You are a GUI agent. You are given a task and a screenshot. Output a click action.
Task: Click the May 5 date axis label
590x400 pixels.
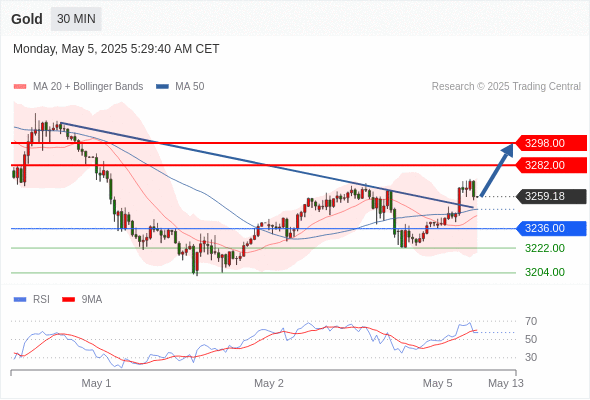(x=437, y=383)
